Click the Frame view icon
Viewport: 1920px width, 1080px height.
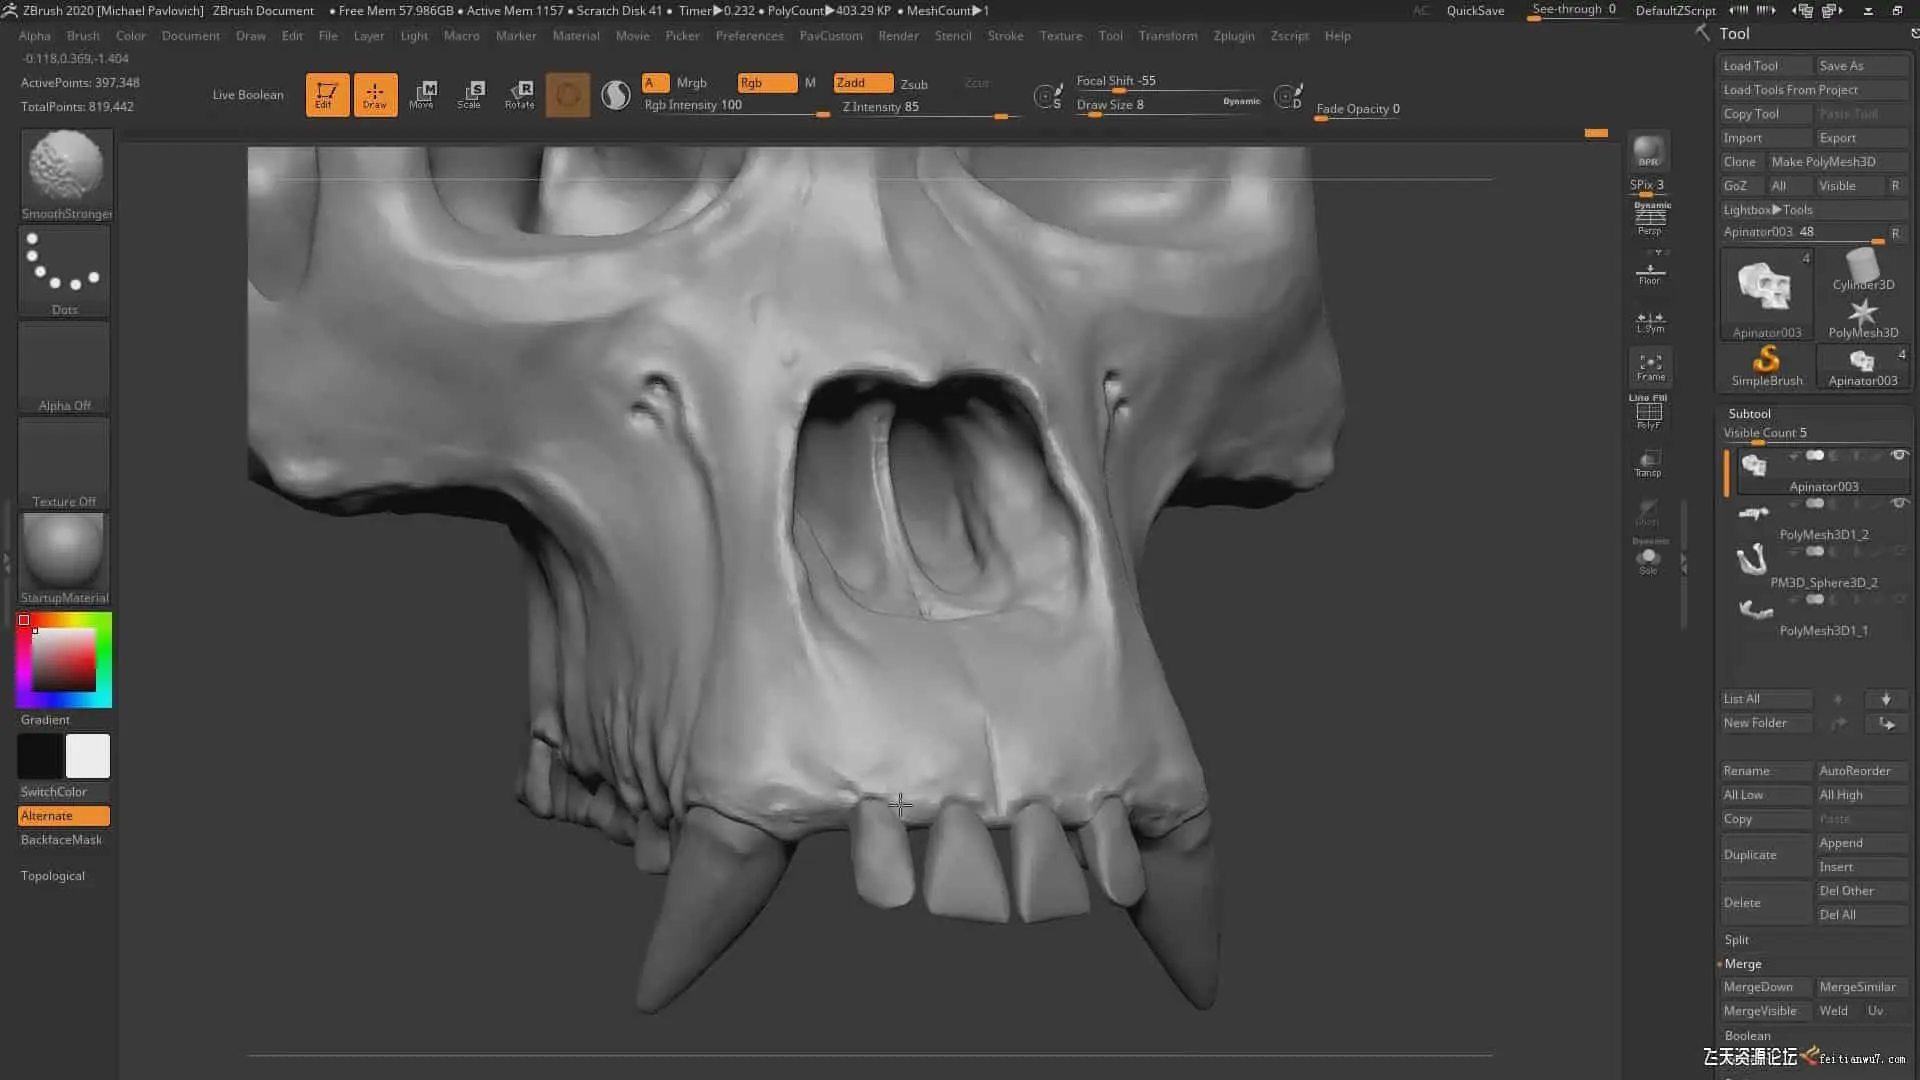pyautogui.click(x=1650, y=367)
